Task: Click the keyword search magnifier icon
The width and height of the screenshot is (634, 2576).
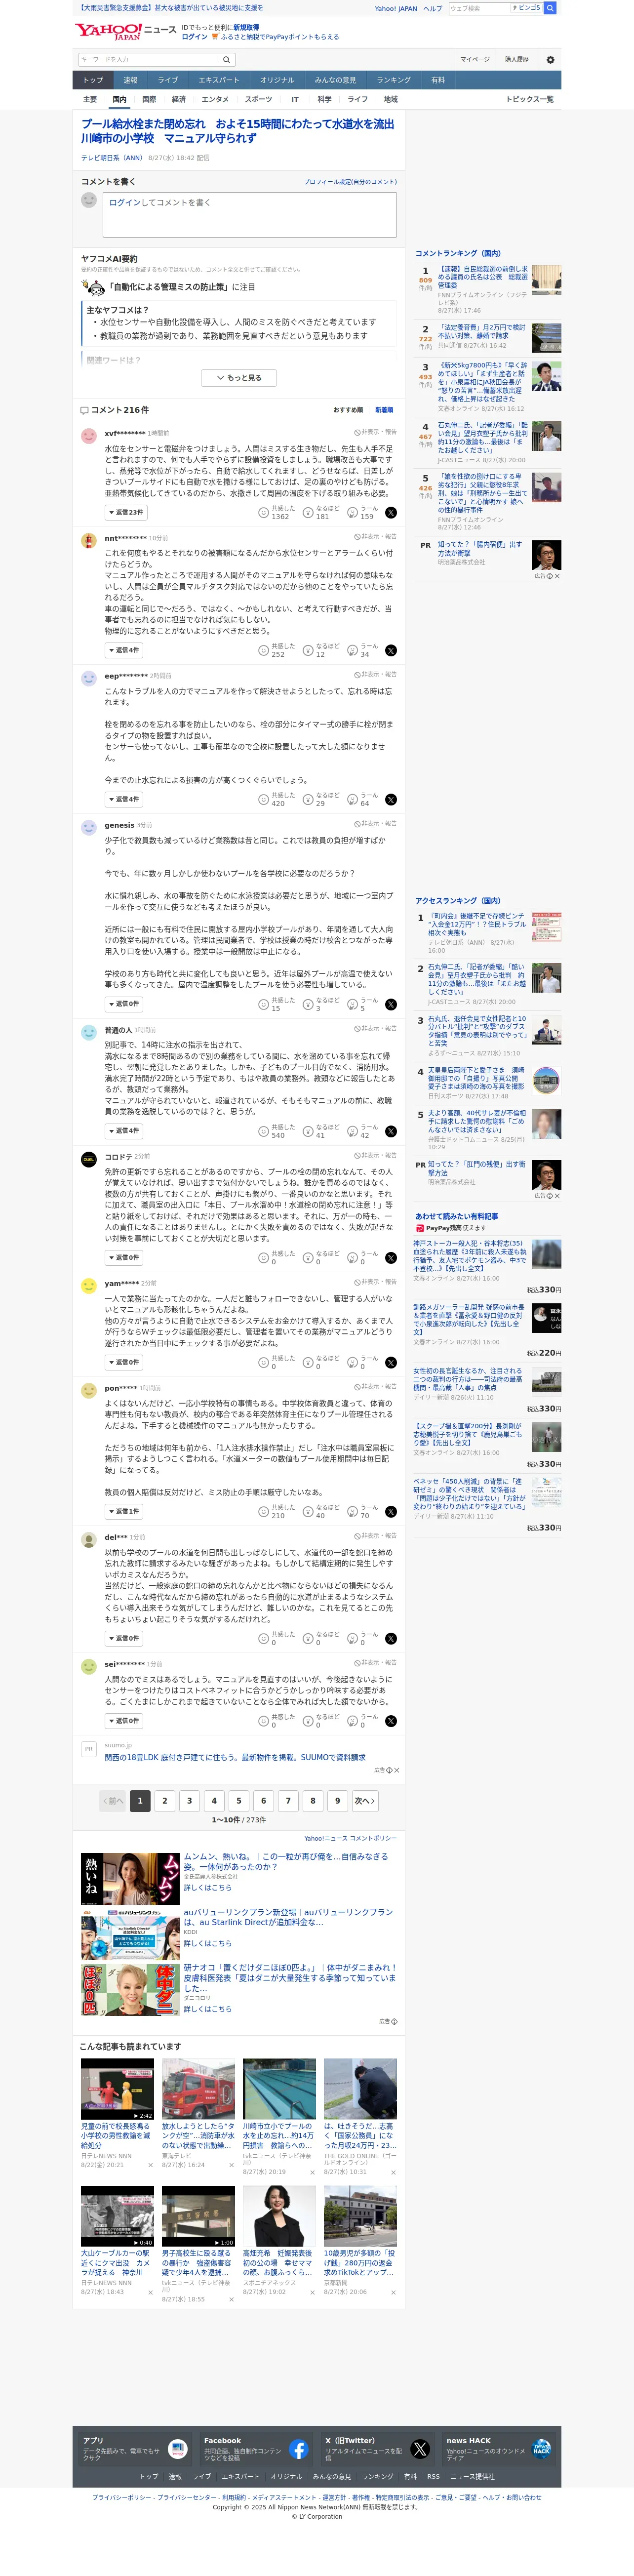Action: pos(227,60)
